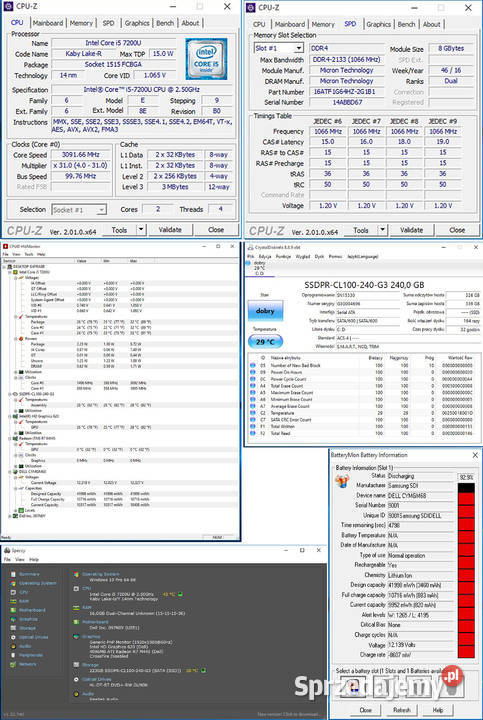483x720 pixels.
Task: Select the Powers flame icon in HWMonitor
Action: pyautogui.click(x=21, y=339)
